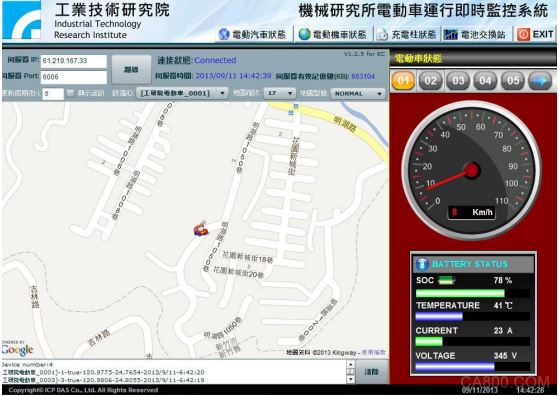
Task: Click the 花園新城街20巷 map label
Action: (x=238, y=272)
